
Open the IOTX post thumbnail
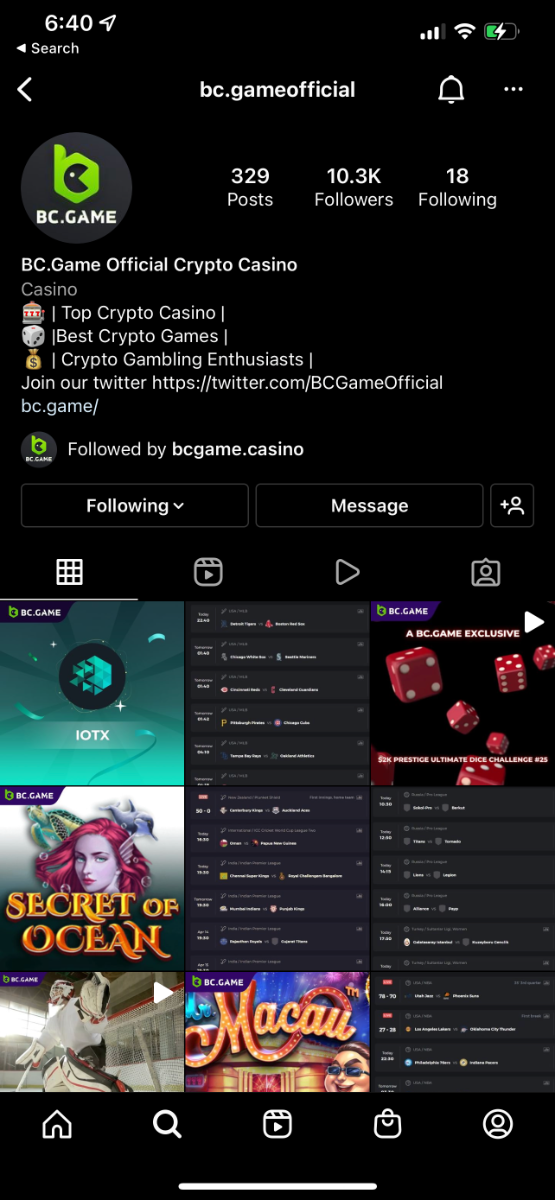[92, 693]
